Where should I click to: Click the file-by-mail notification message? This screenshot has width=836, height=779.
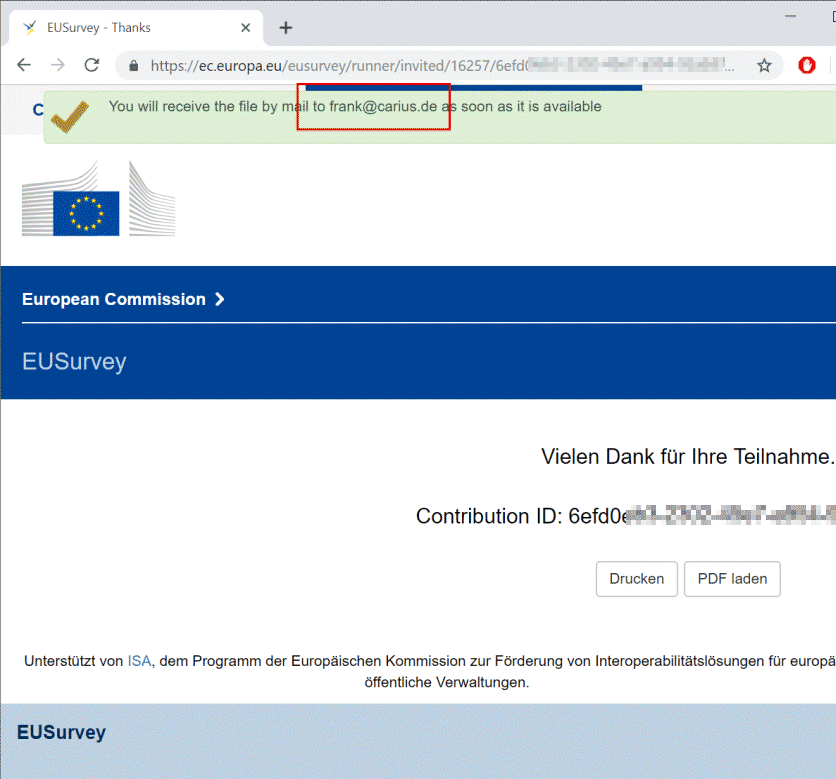coord(355,107)
